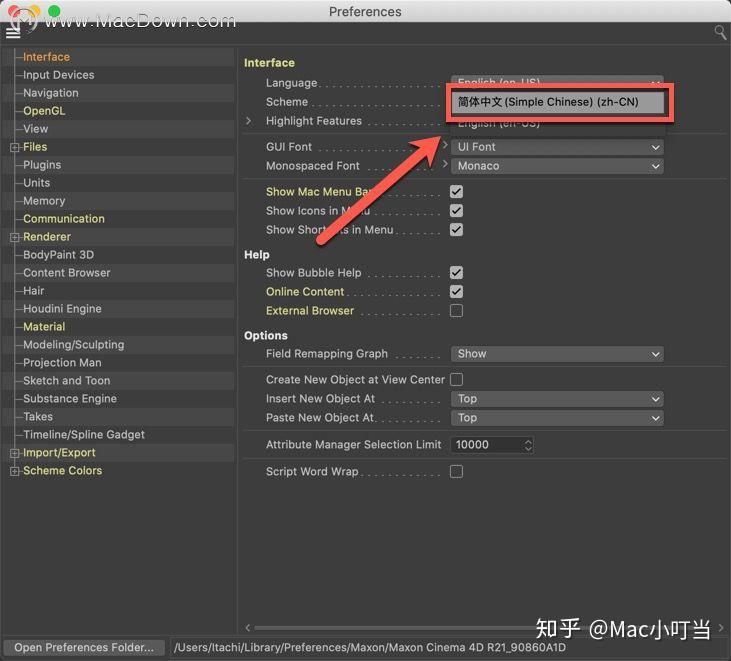Expand the GUI Font sub-options arrow
The height and width of the screenshot is (661, 731).
445,145
